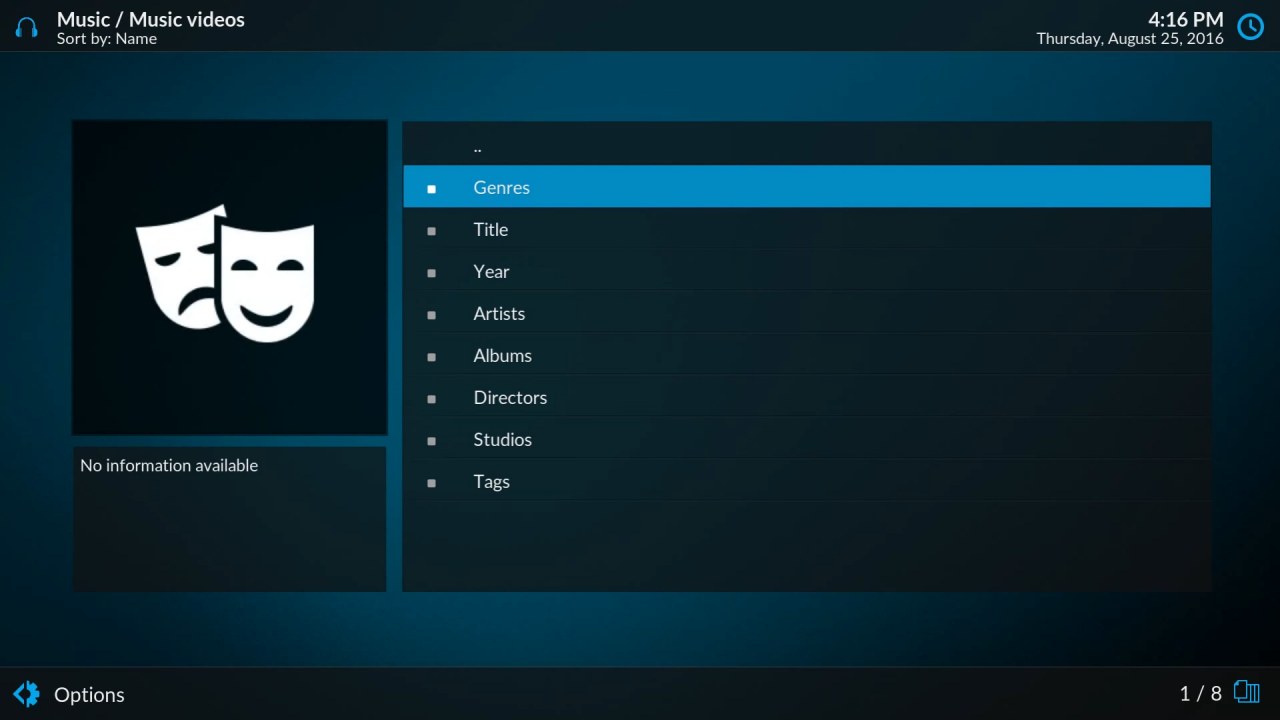
Task: Open the Artists list entry
Action: pos(499,313)
